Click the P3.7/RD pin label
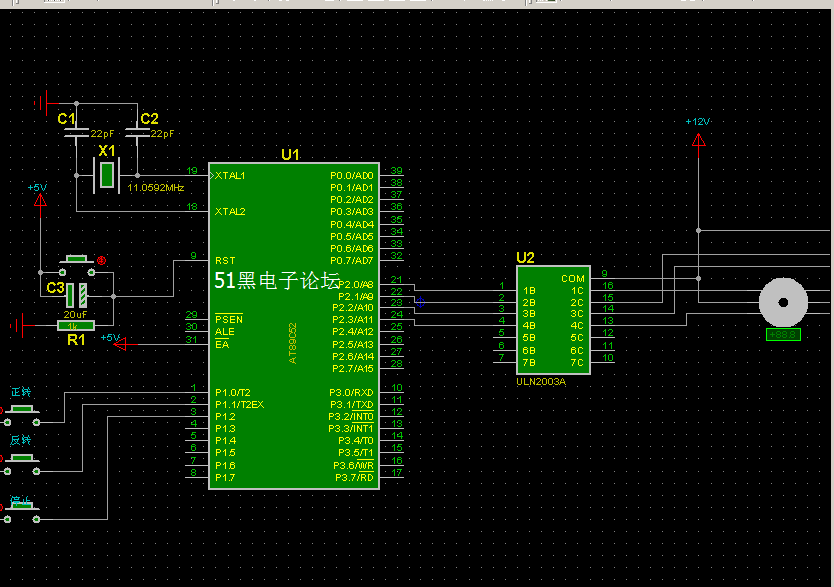This screenshot has width=834, height=587. click(x=354, y=477)
